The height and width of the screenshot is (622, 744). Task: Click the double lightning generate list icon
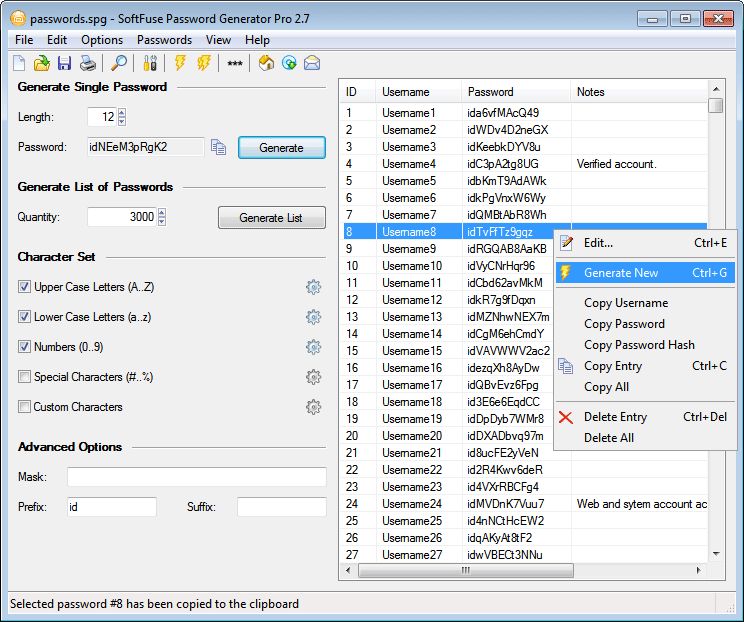(204, 63)
